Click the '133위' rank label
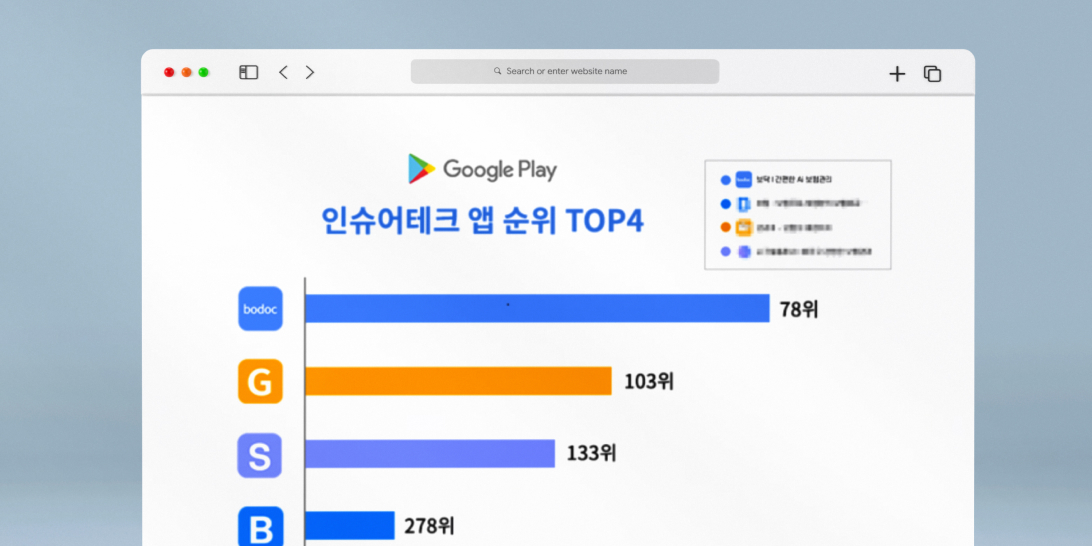 591,453
